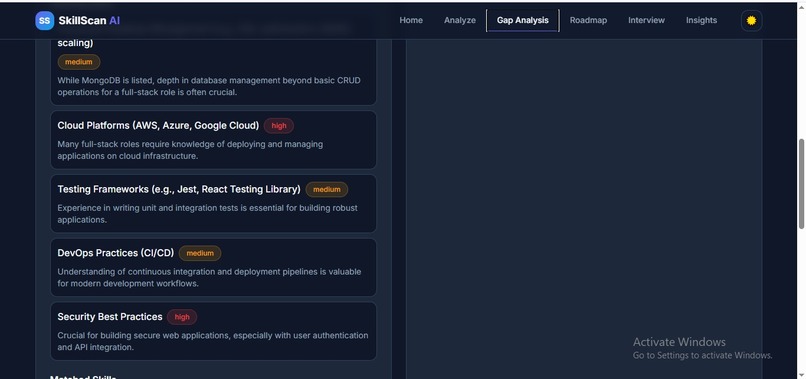The width and height of the screenshot is (806, 379).
Task: Click the Security Best Practices title
Action: (x=110, y=317)
